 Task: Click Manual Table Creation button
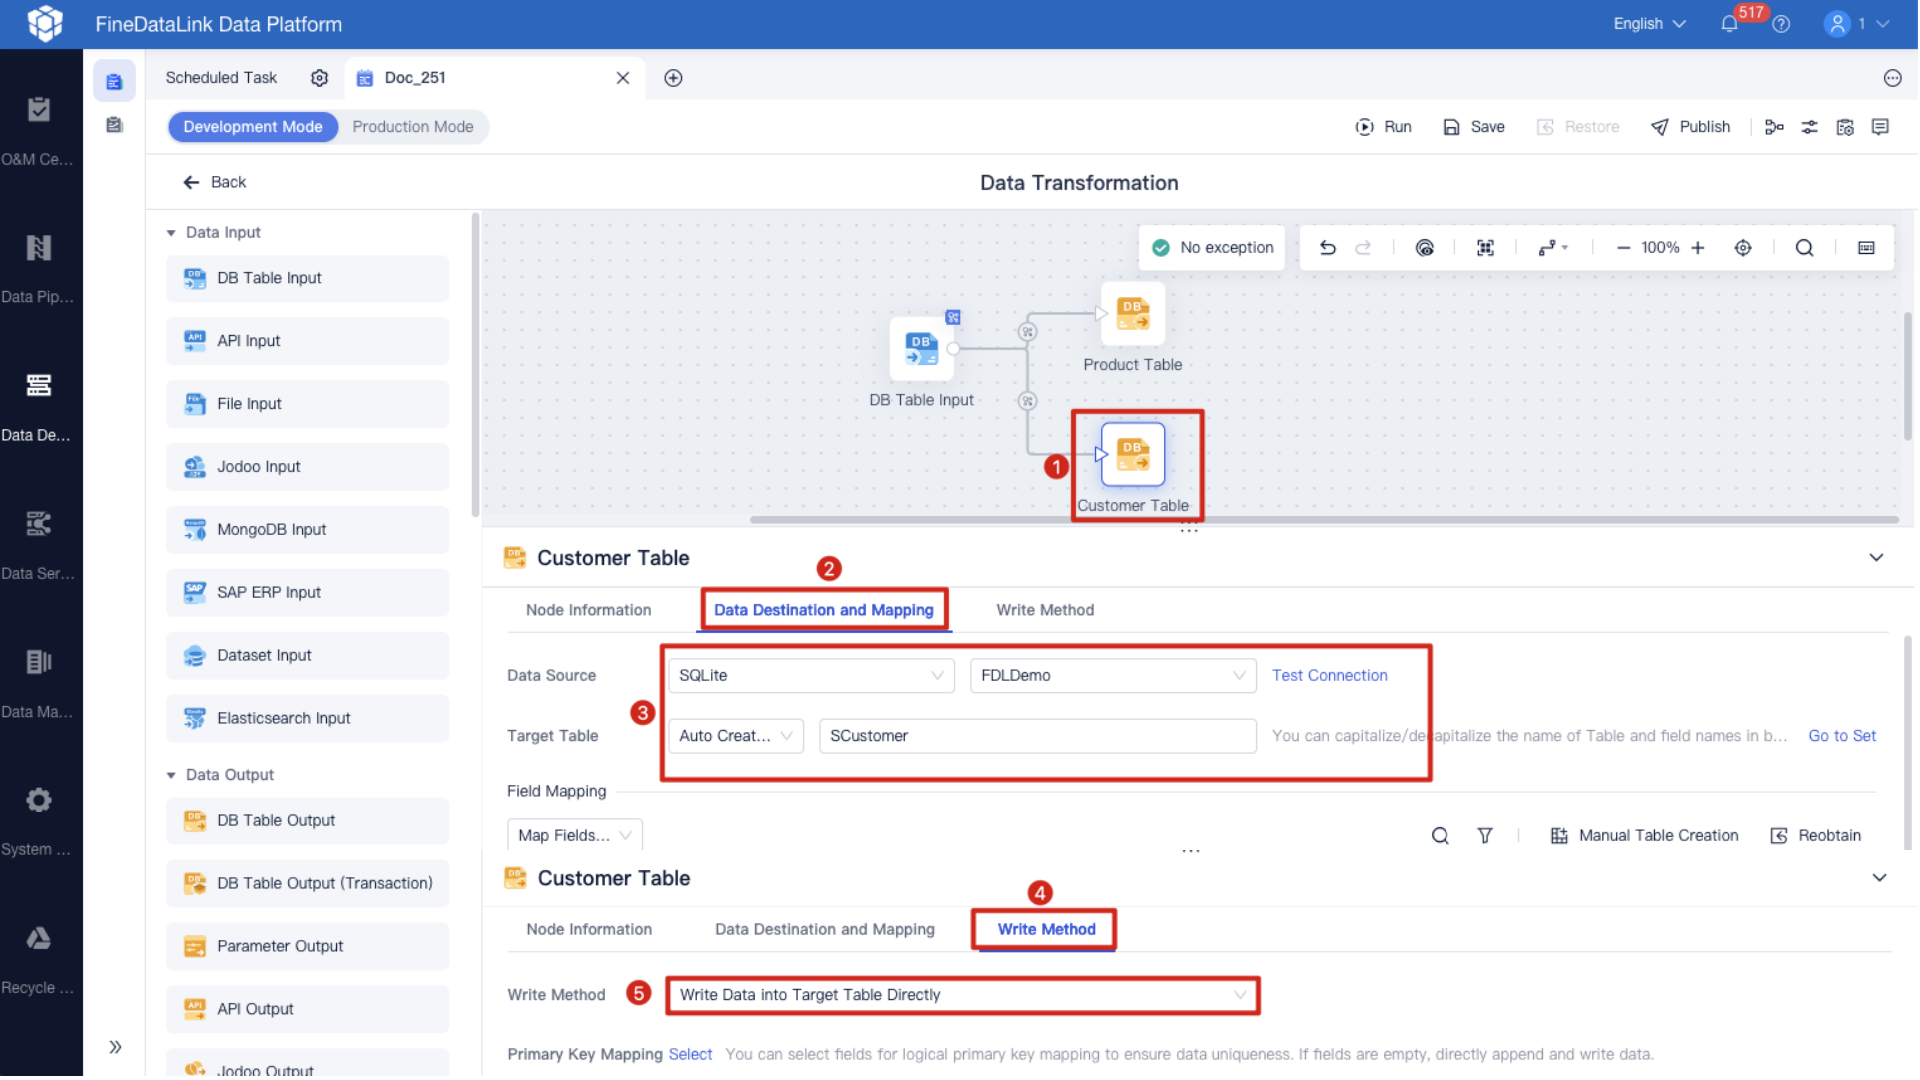point(1644,836)
